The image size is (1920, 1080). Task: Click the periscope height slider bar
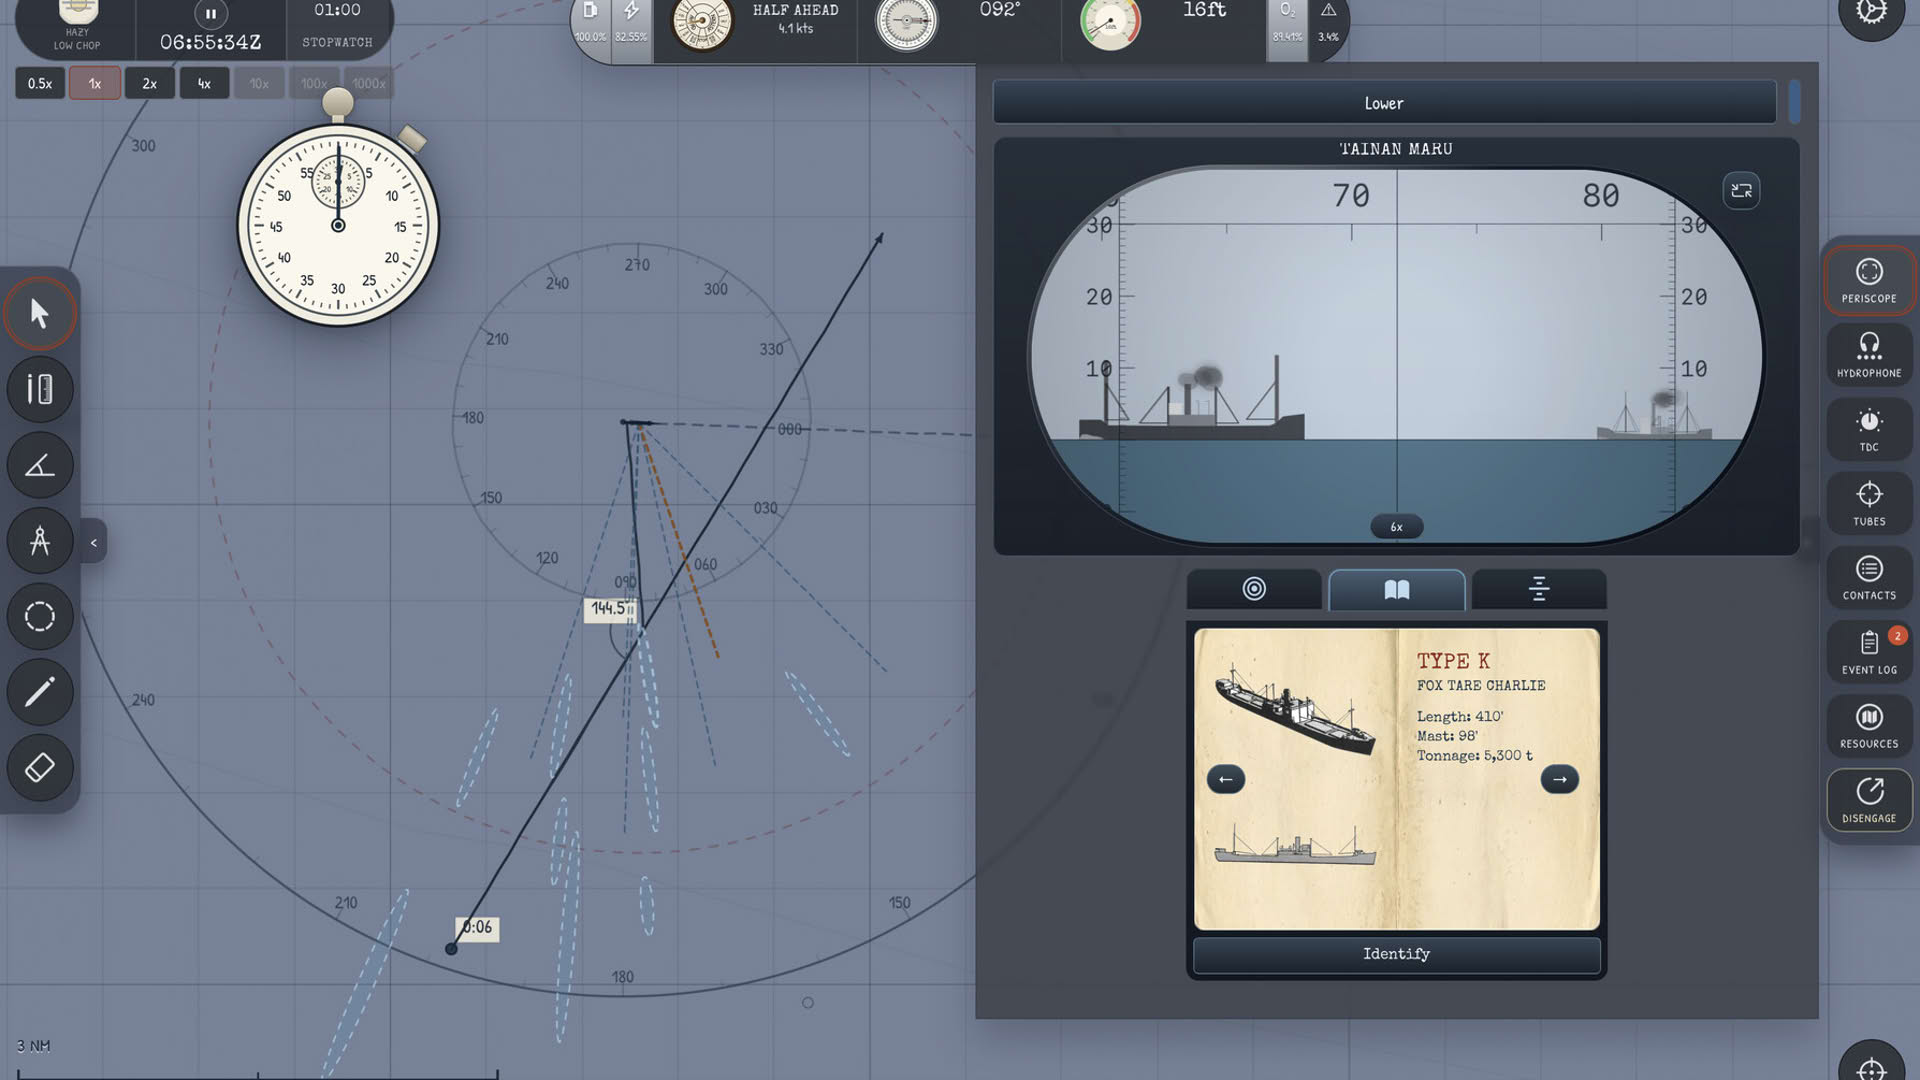tap(1794, 102)
